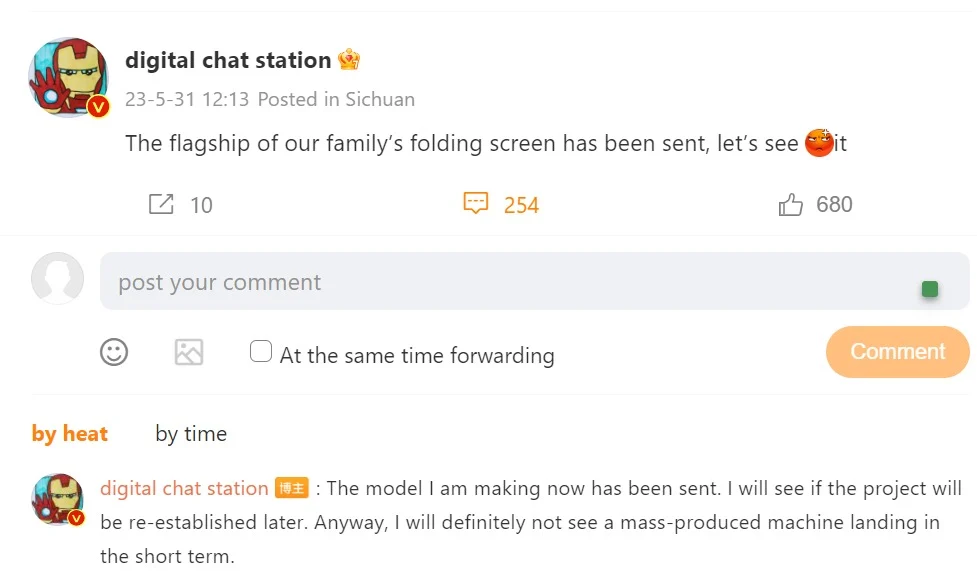Focus the "post your comment" input field
977x571 pixels.
[500, 282]
